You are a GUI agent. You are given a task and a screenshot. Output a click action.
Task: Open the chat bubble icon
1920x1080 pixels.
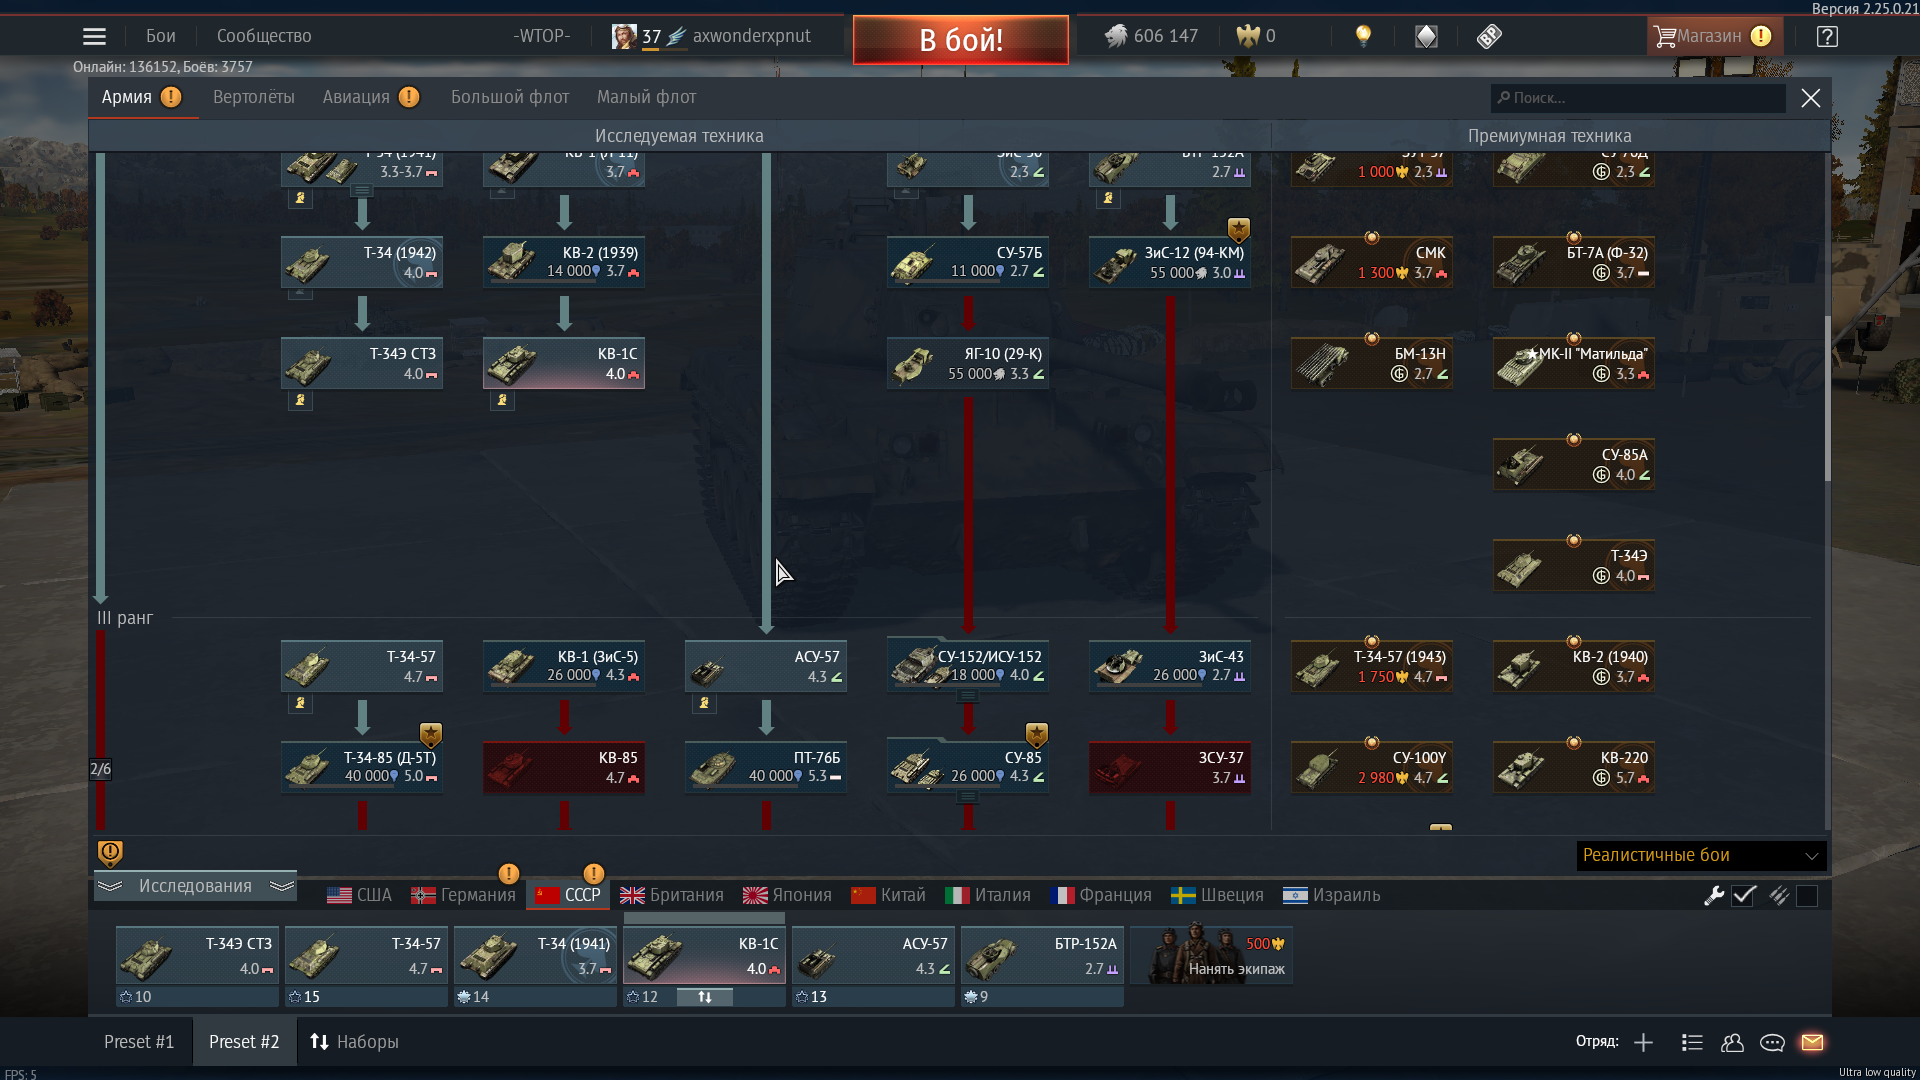point(1772,1043)
